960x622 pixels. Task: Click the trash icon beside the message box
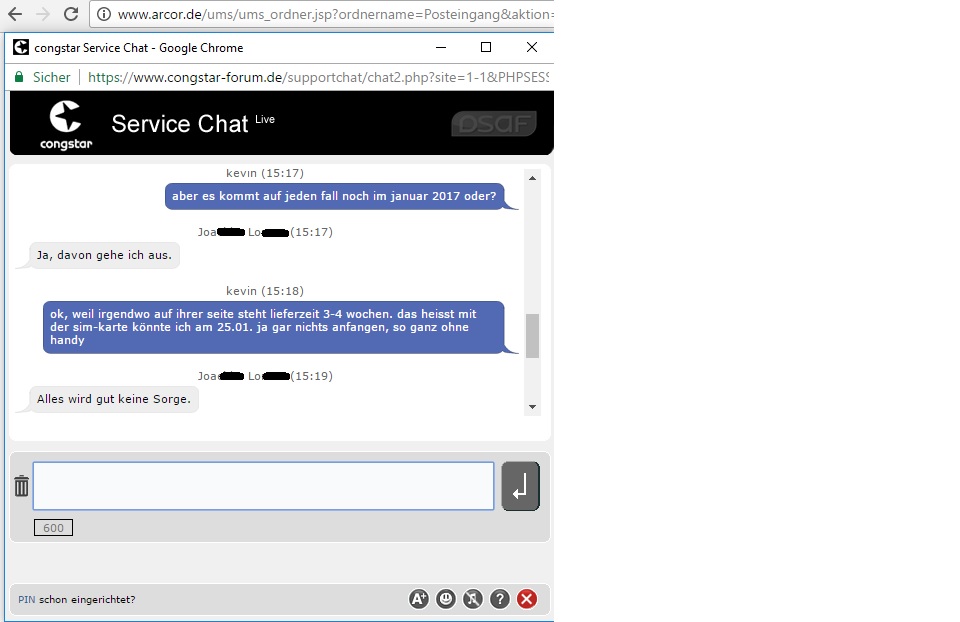click(21, 487)
